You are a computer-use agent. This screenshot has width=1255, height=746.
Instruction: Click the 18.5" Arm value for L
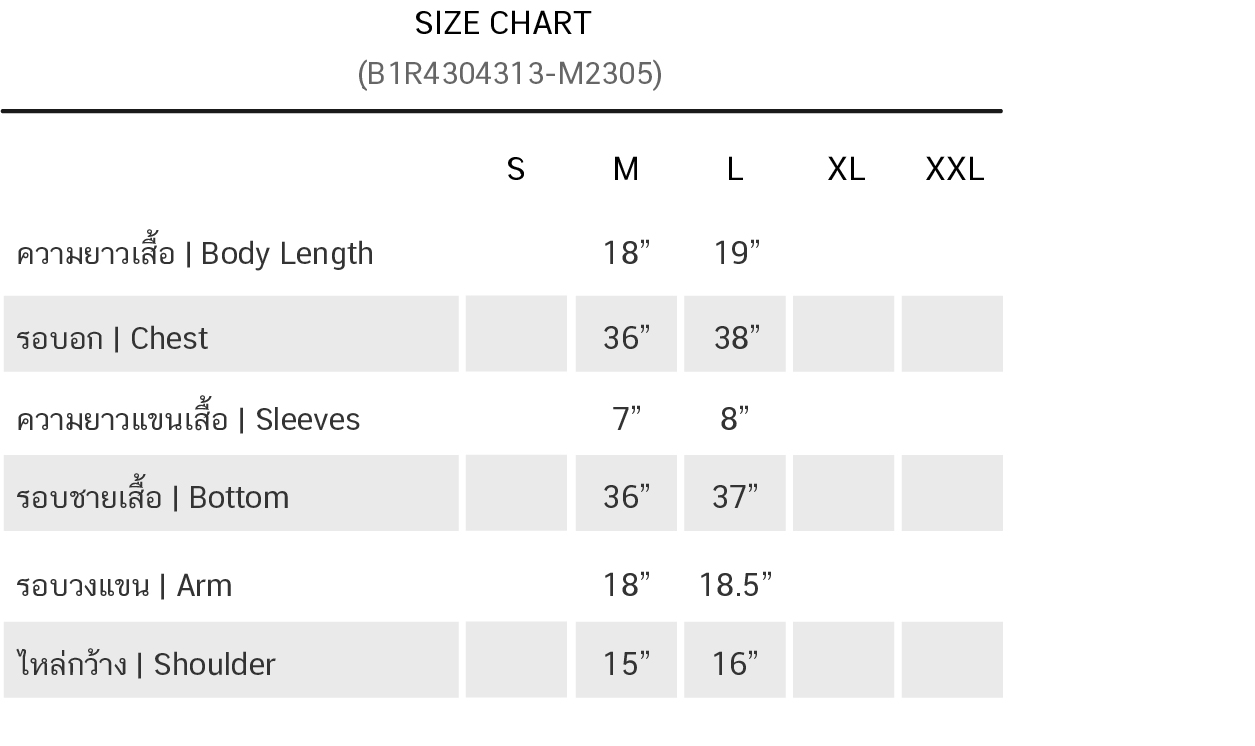[x=735, y=584]
